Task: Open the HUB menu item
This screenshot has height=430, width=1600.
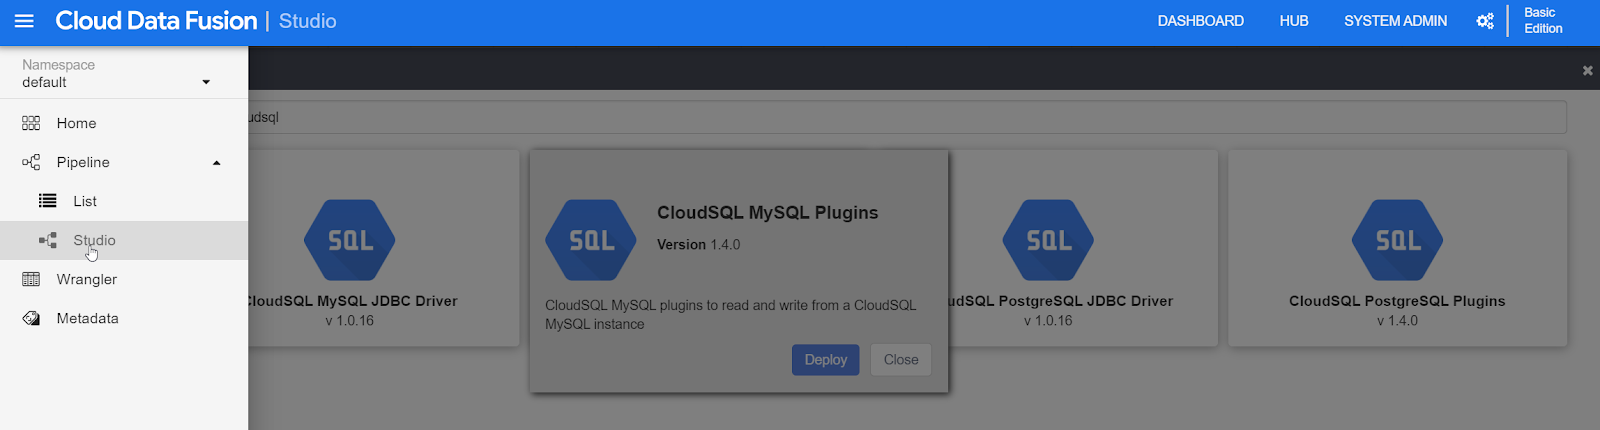Action: tap(1294, 21)
